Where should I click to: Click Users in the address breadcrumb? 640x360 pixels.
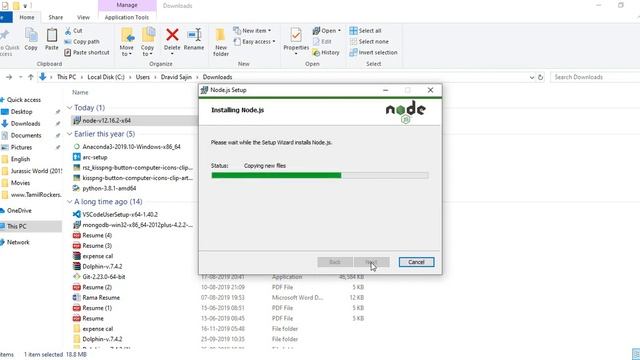(x=142, y=77)
